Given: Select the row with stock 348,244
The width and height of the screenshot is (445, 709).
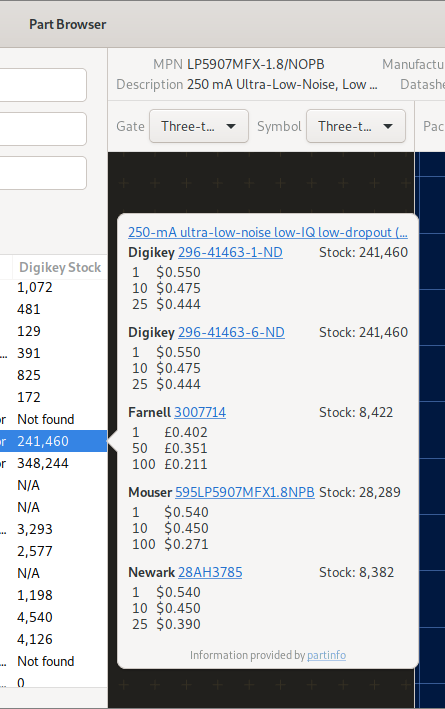Looking at the screenshot, I should 53,463.
